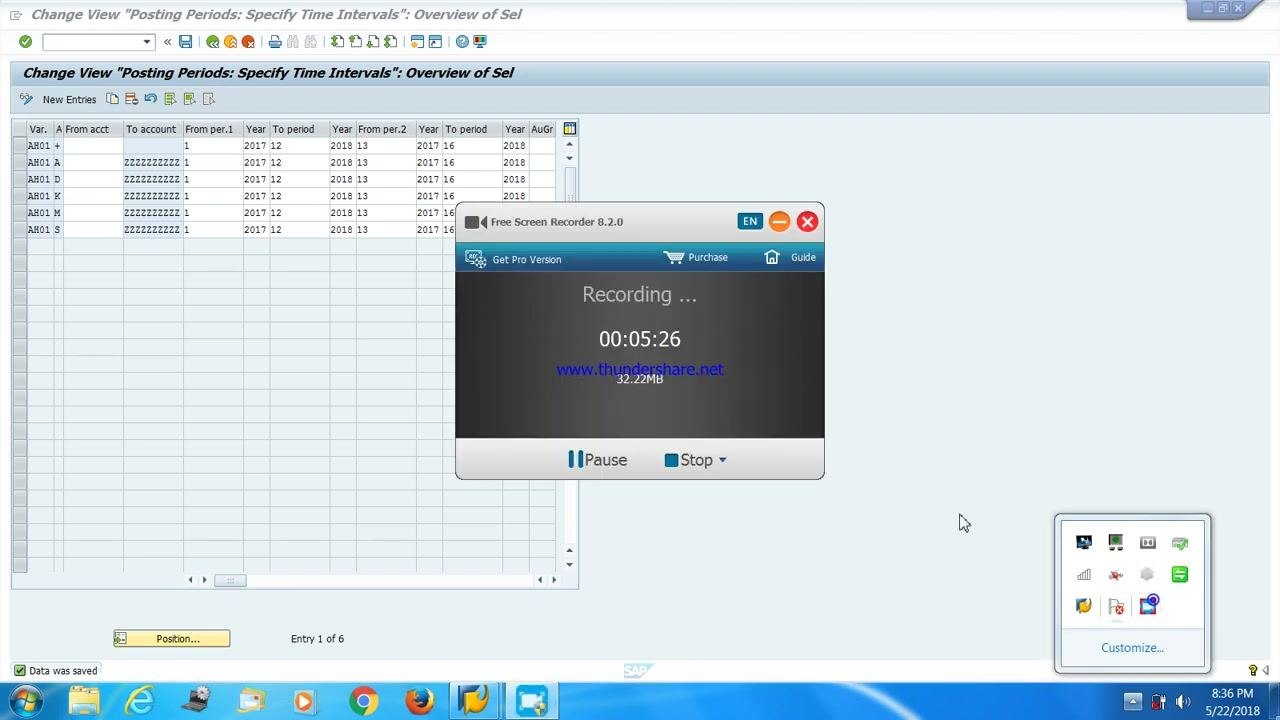Open SAP Help question mark icon

click(x=462, y=41)
